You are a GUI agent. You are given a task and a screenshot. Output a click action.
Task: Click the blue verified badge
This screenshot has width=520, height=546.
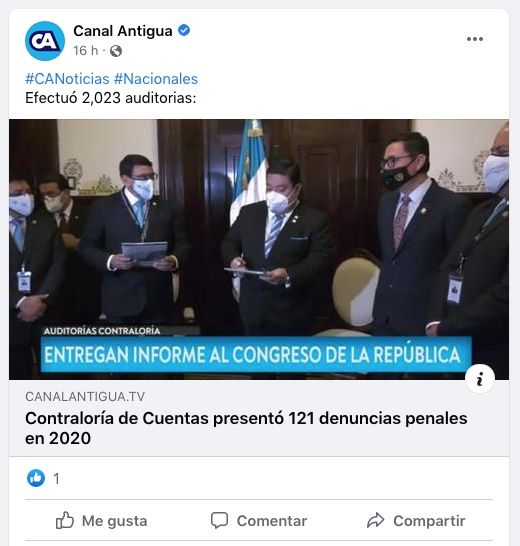pyautogui.click(x=184, y=30)
